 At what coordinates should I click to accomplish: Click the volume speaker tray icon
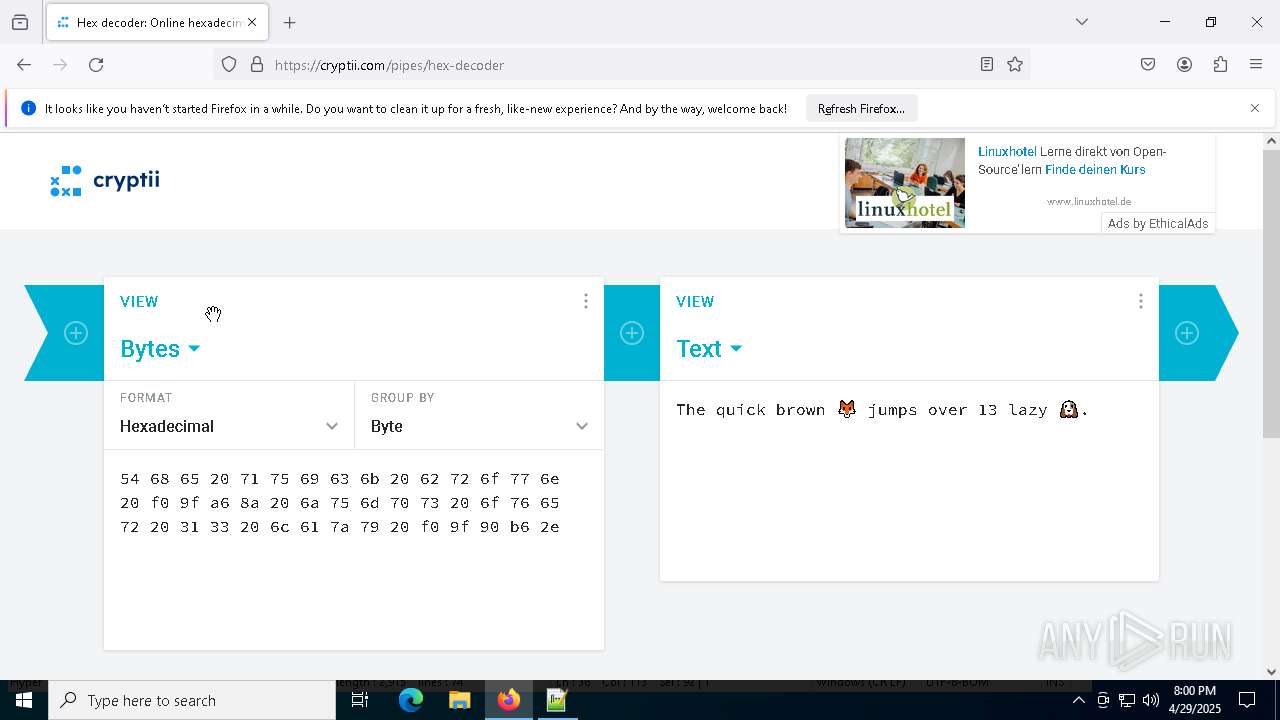tap(1151, 700)
